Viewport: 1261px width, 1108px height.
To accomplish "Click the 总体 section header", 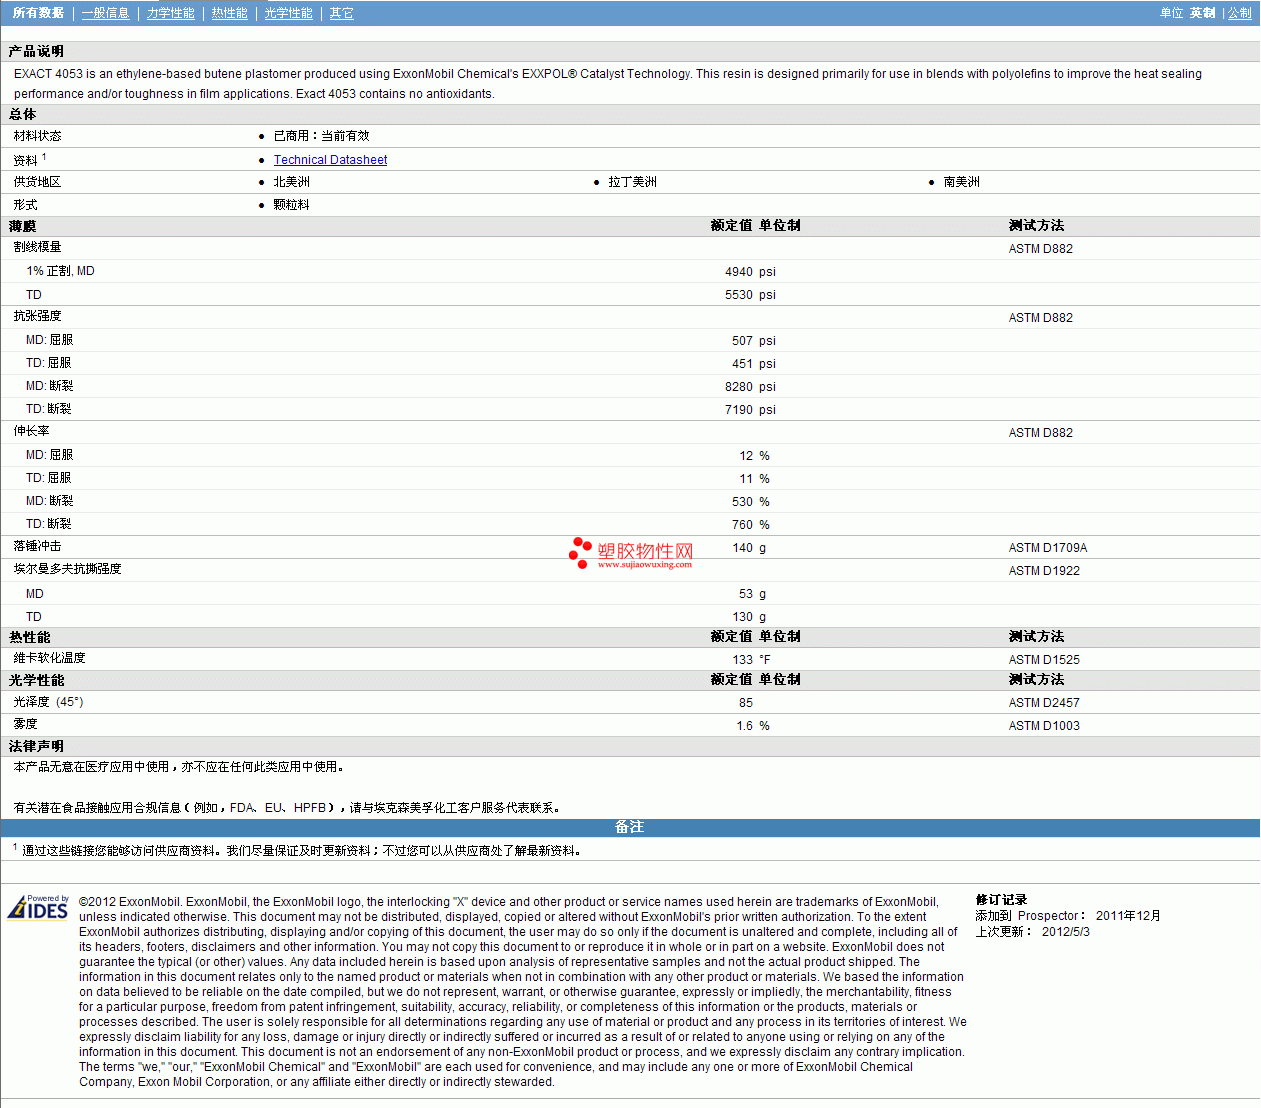I will coord(22,114).
